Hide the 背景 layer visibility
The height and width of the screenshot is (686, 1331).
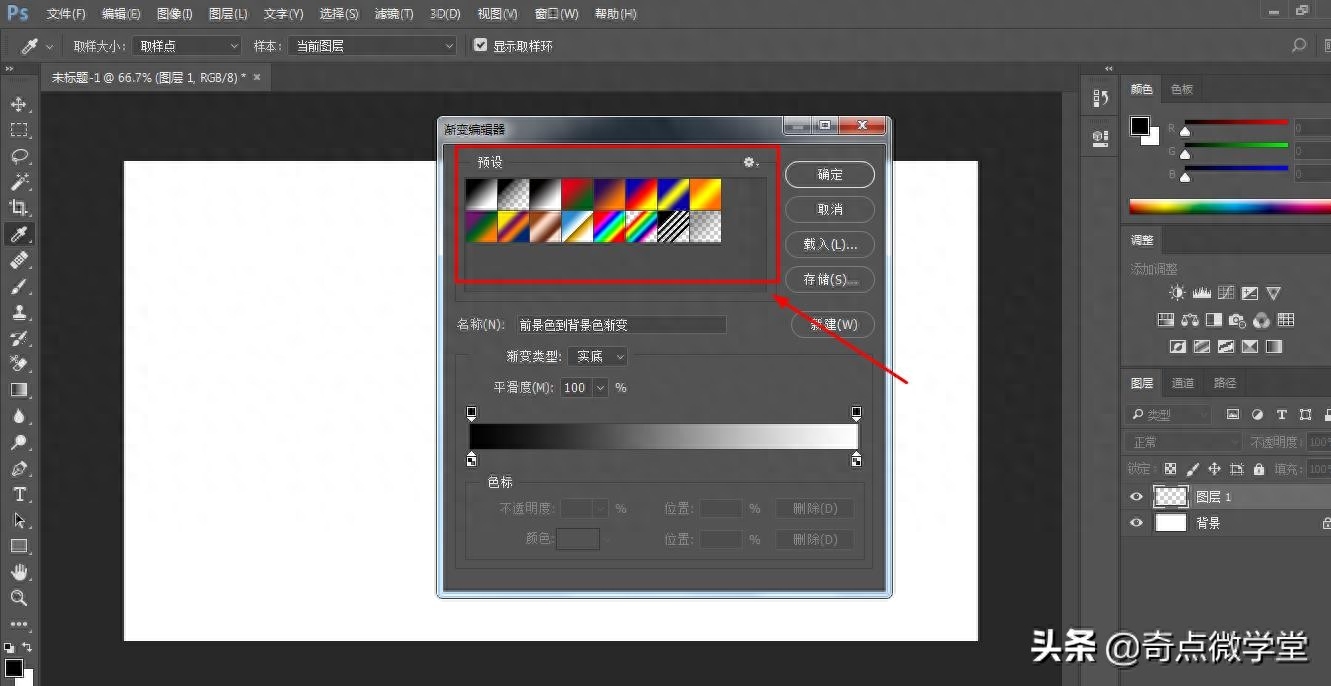(x=1136, y=523)
